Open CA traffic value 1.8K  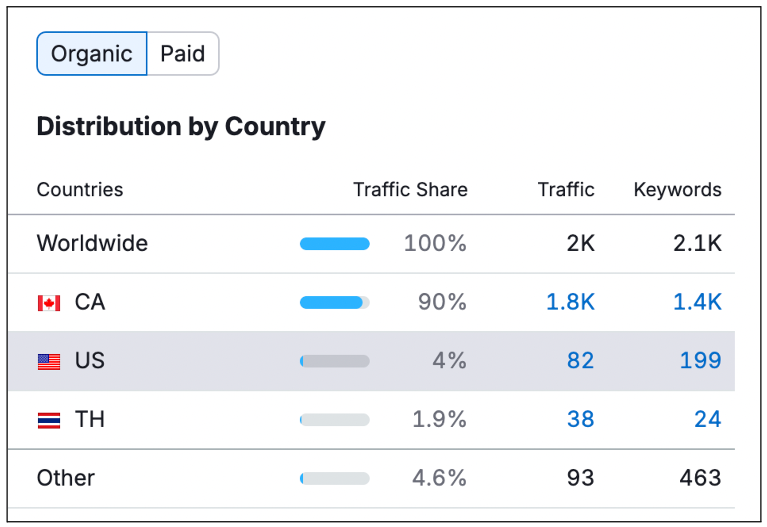(570, 302)
